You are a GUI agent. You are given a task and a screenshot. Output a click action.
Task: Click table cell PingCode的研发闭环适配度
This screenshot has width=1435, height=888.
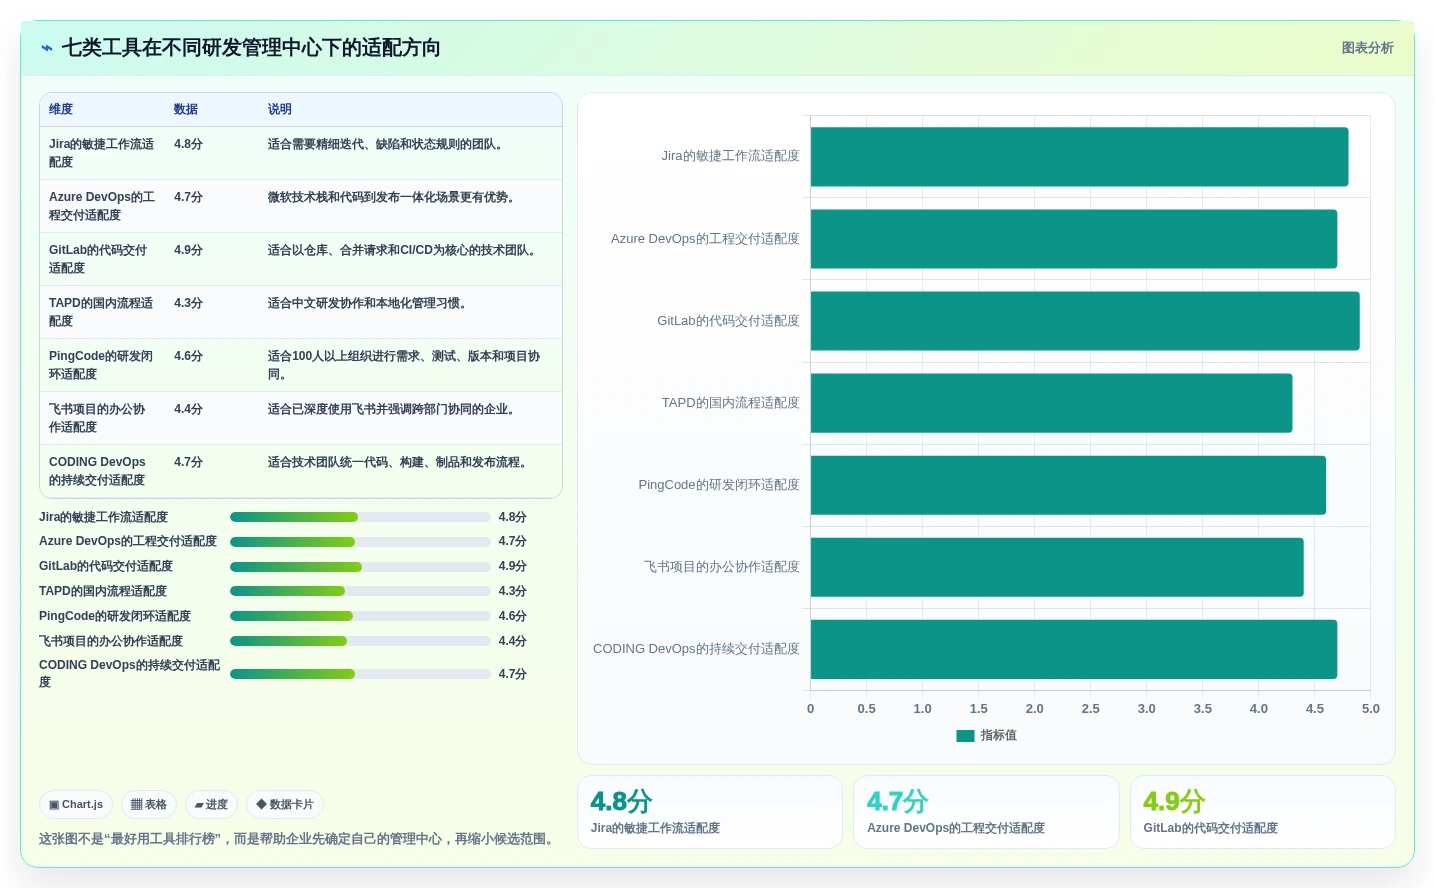101,365
